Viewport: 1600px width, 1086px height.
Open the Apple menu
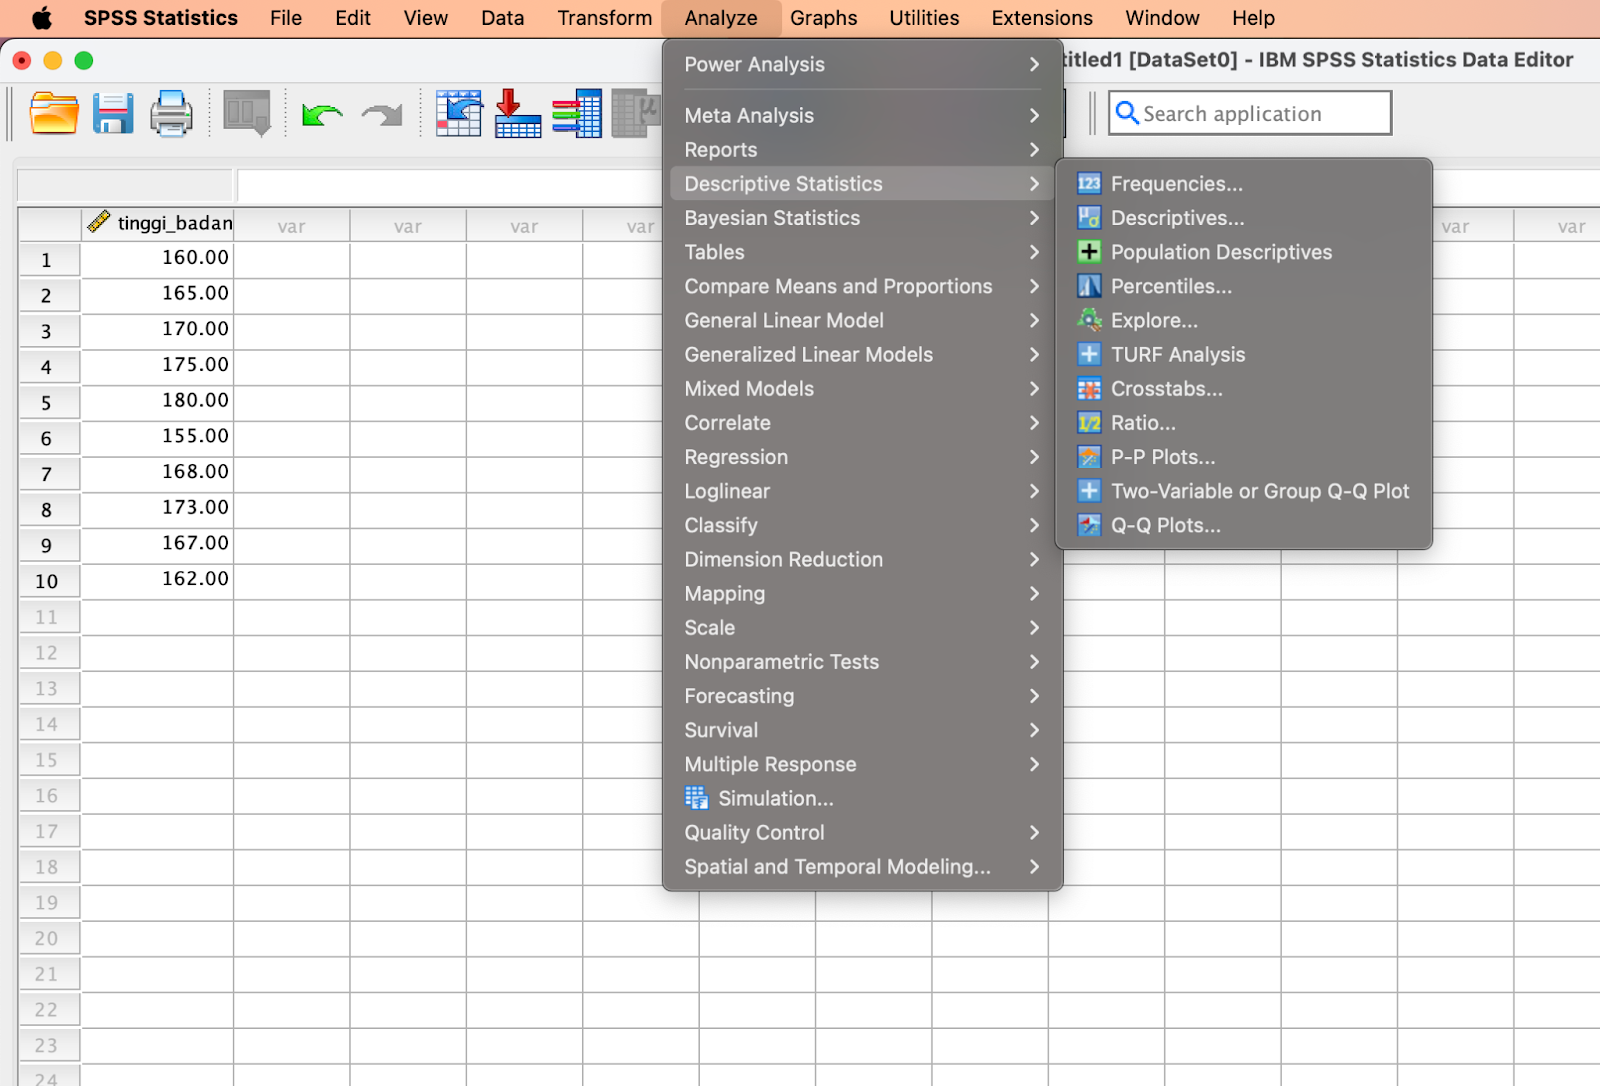pyautogui.click(x=42, y=18)
